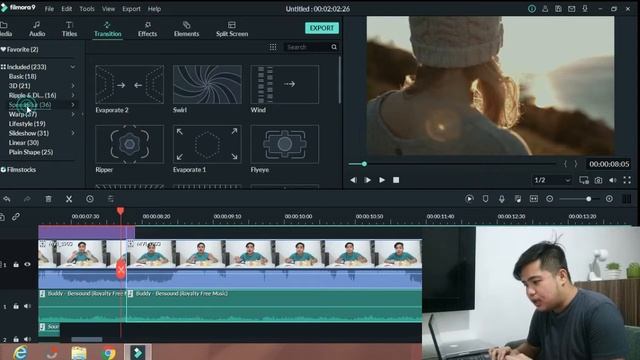Click the Redo arrow in timeline toolbar
This screenshot has height=360, width=640.
click(27, 199)
